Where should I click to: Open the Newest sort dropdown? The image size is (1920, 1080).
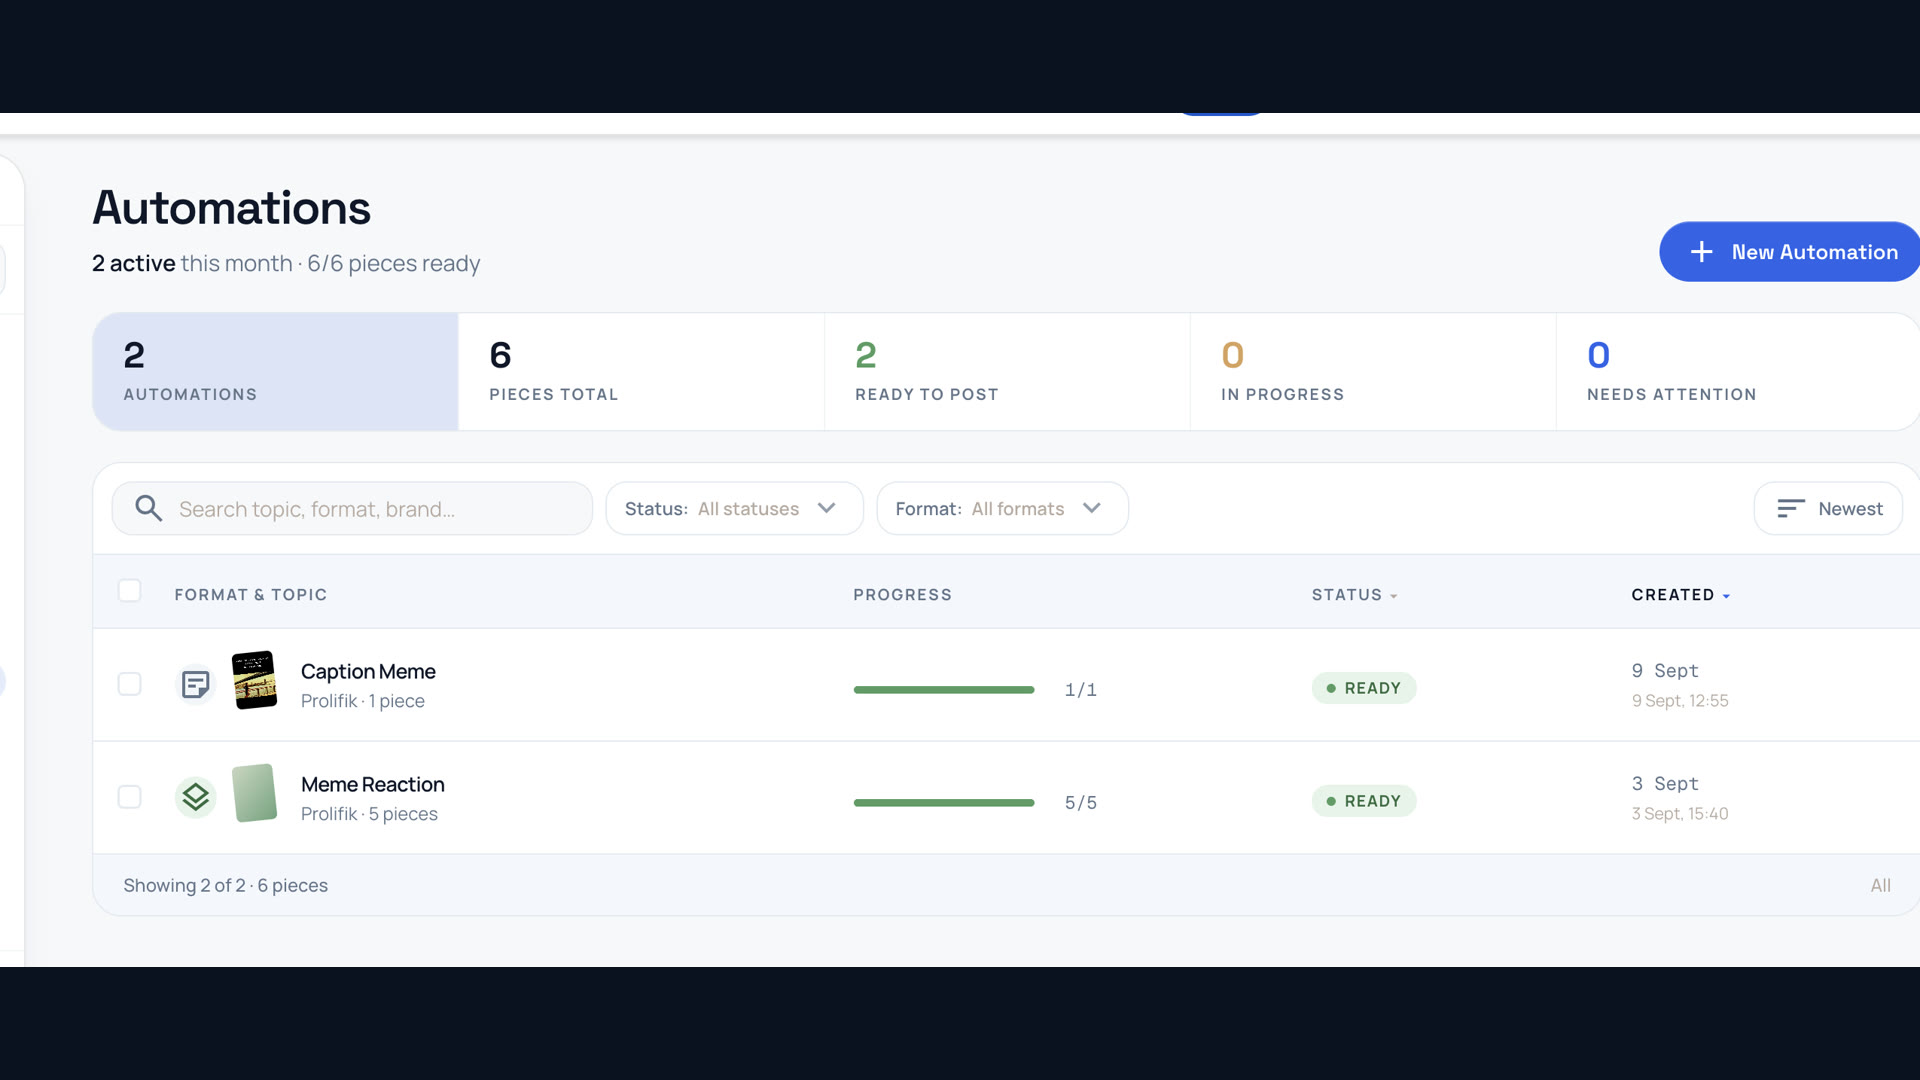[1828, 508]
